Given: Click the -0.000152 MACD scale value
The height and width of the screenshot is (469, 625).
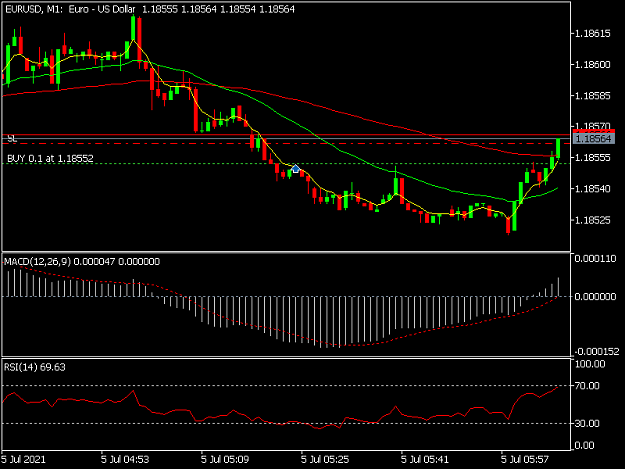Looking at the screenshot, I should (x=597, y=351).
